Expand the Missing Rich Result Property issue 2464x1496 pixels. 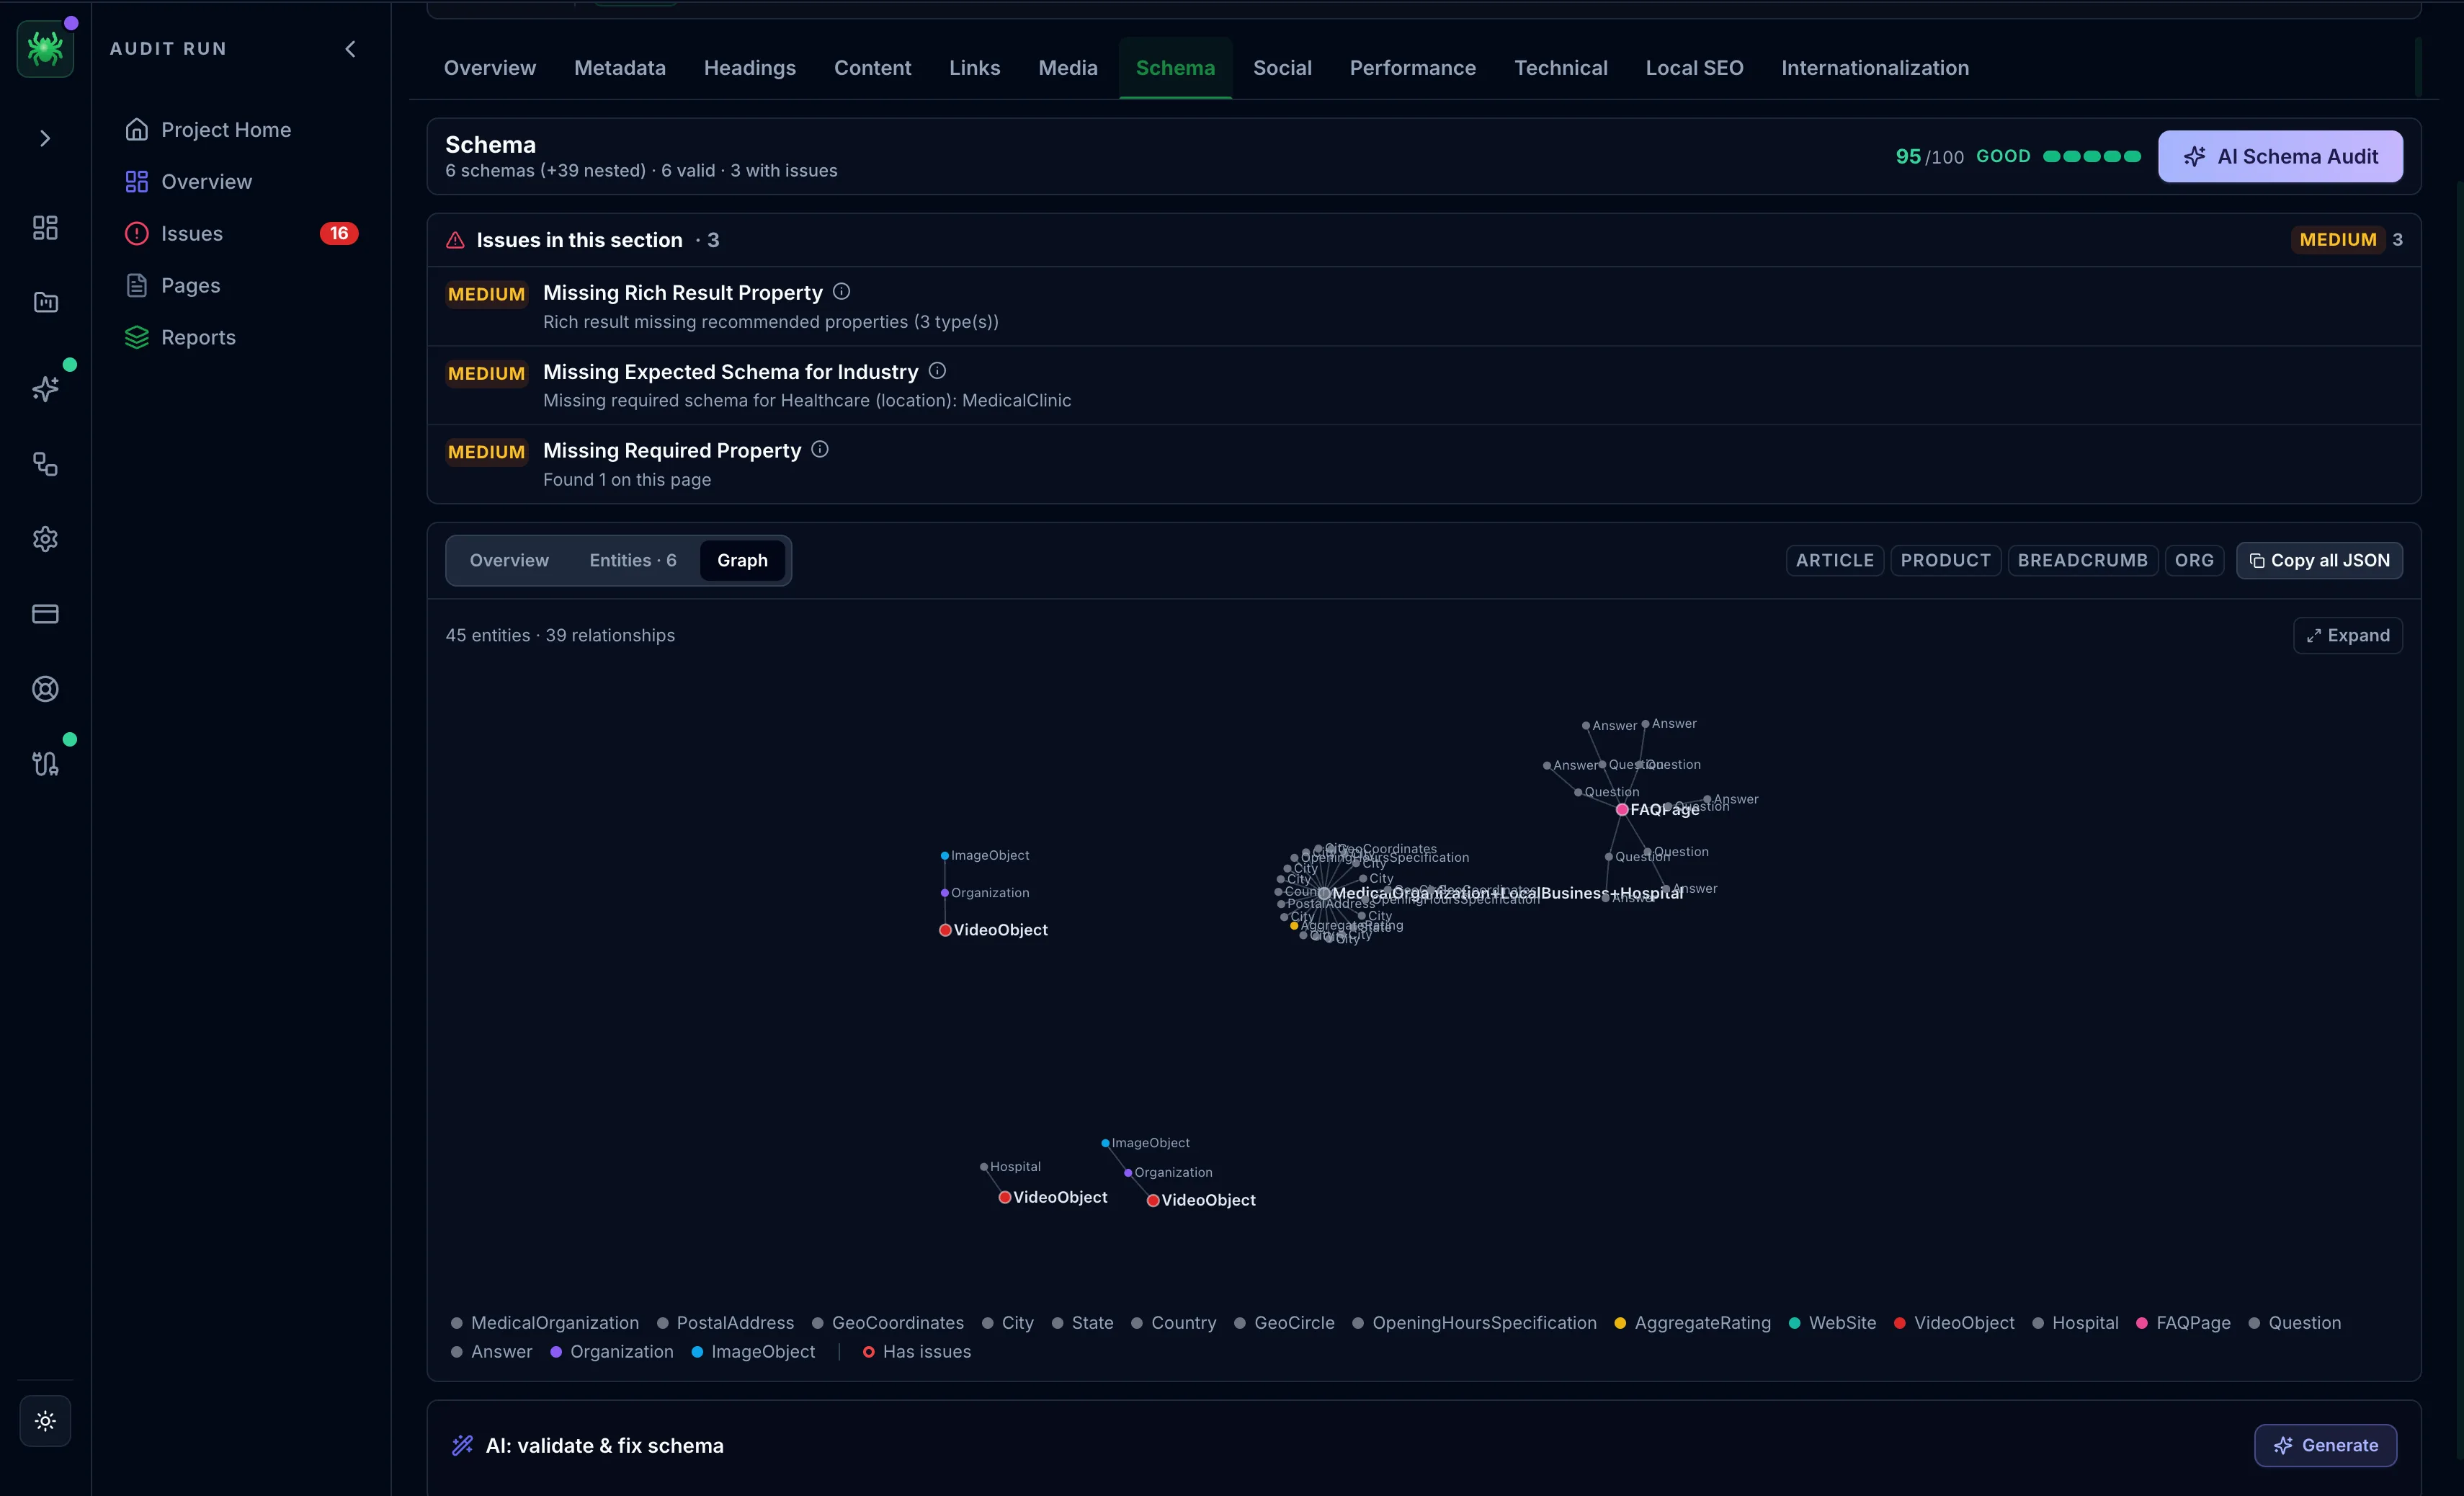[x=1424, y=306]
